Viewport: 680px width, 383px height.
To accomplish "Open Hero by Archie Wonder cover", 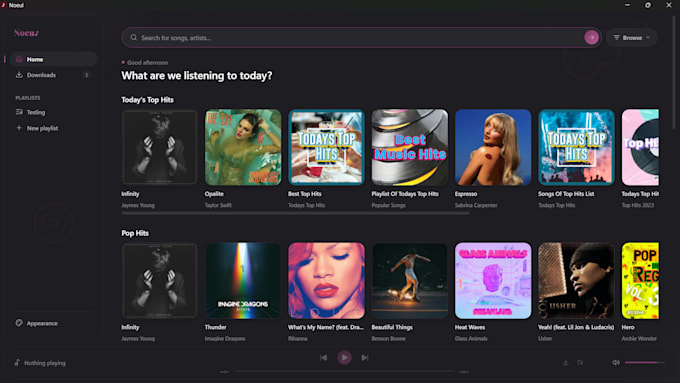I will pos(640,281).
